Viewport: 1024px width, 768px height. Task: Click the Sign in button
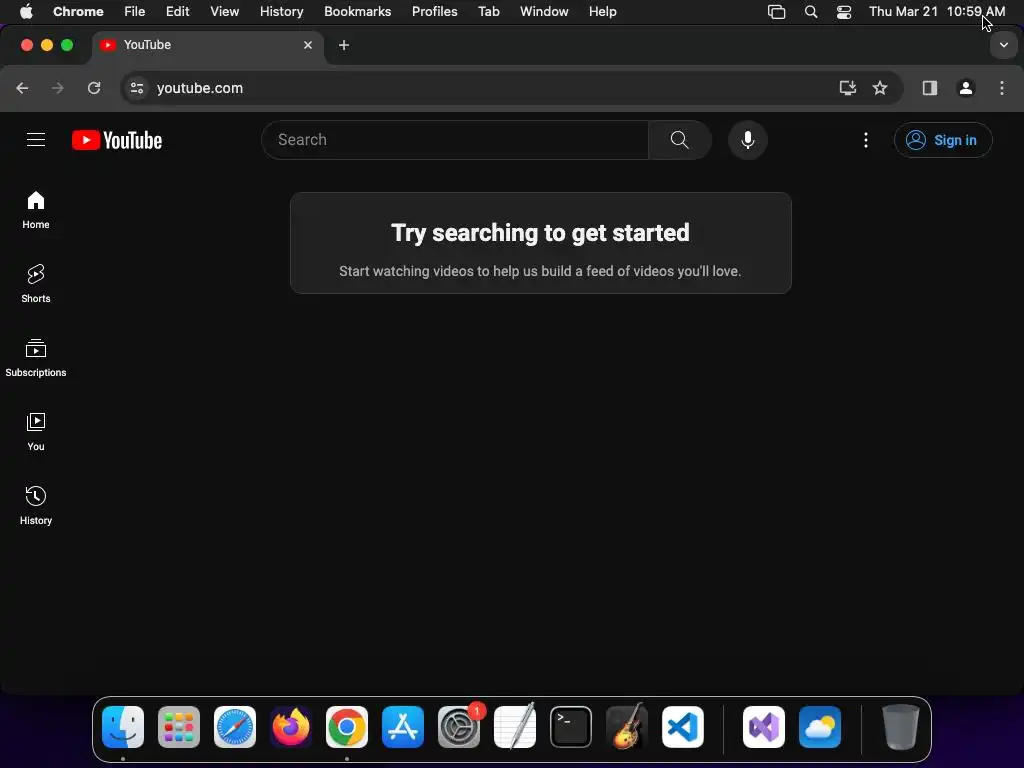click(943, 140)
